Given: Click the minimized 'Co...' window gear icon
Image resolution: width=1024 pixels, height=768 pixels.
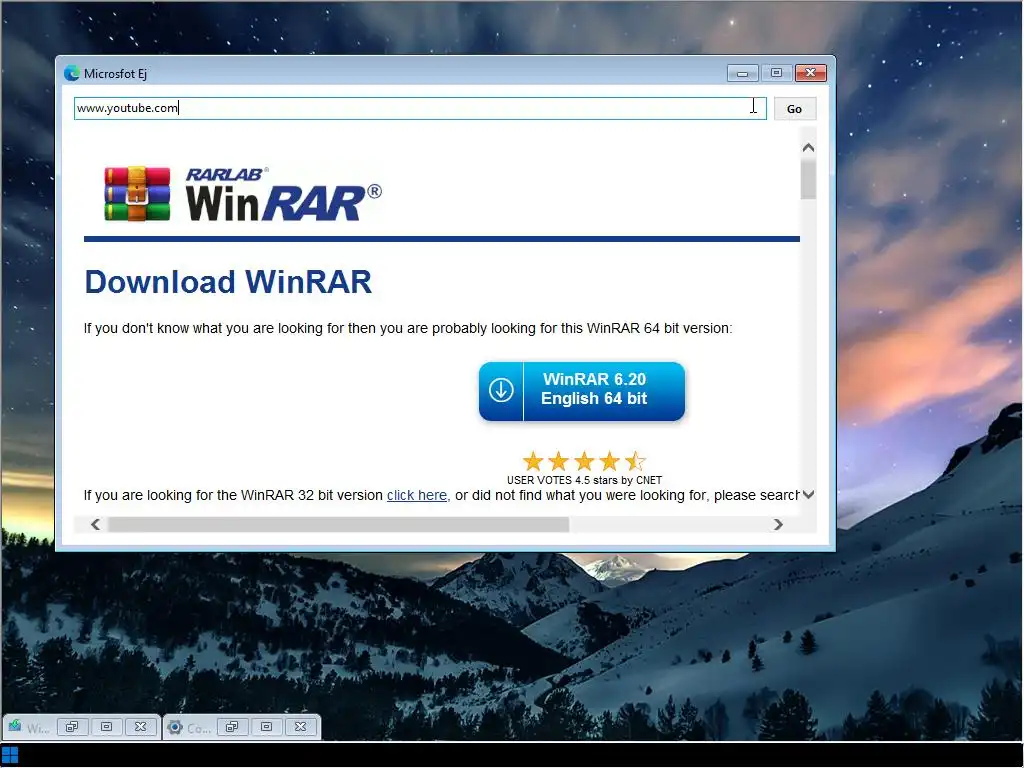Looking at the screenshot, I should pos(174,727).
